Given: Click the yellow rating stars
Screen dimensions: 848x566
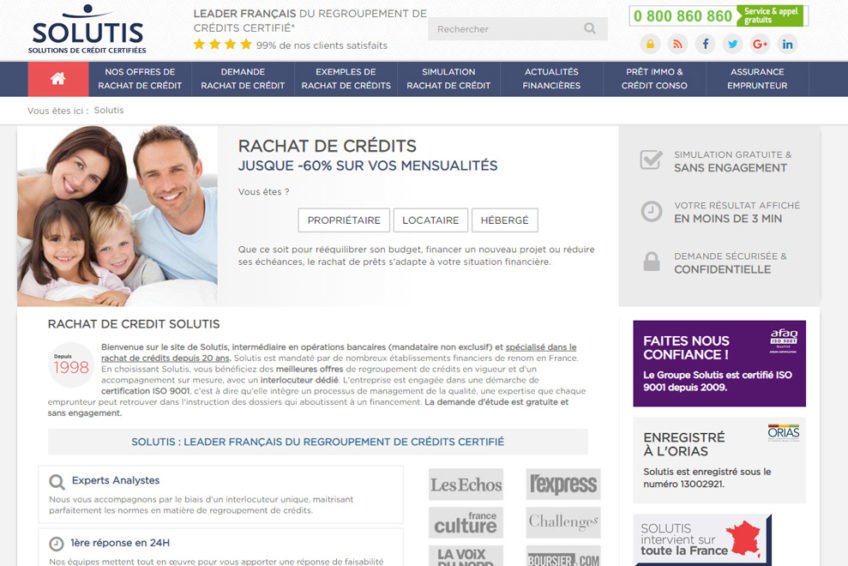Looking at the screenshot, I should tap(222, 44).
